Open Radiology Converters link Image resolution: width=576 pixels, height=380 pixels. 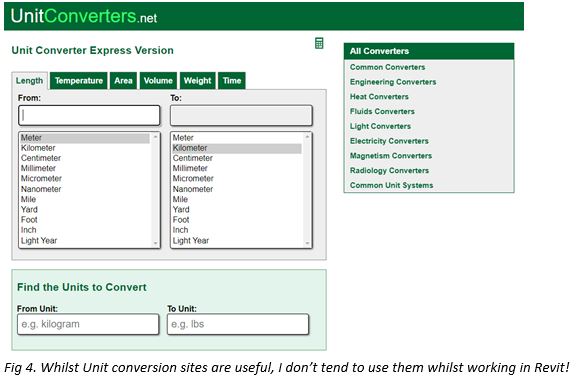point(389,171)
